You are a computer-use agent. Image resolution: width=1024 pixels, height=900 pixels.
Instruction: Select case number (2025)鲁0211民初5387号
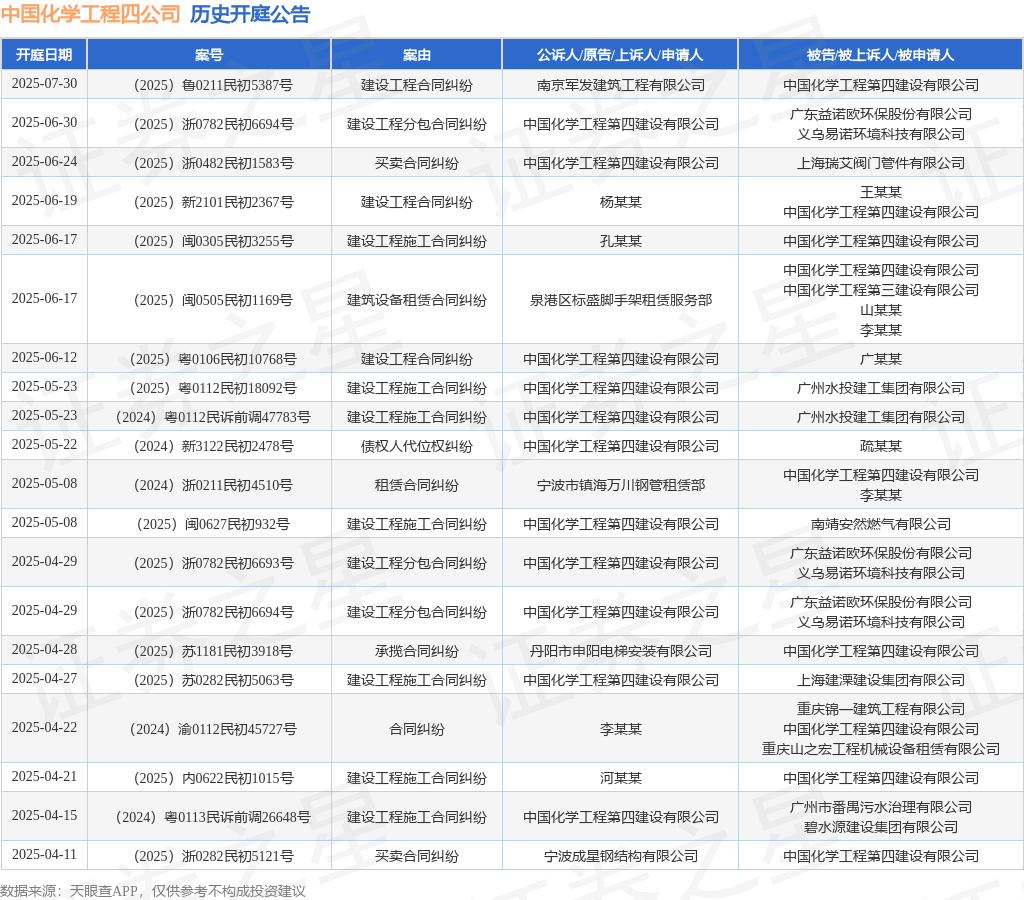[x=214, y=85]
